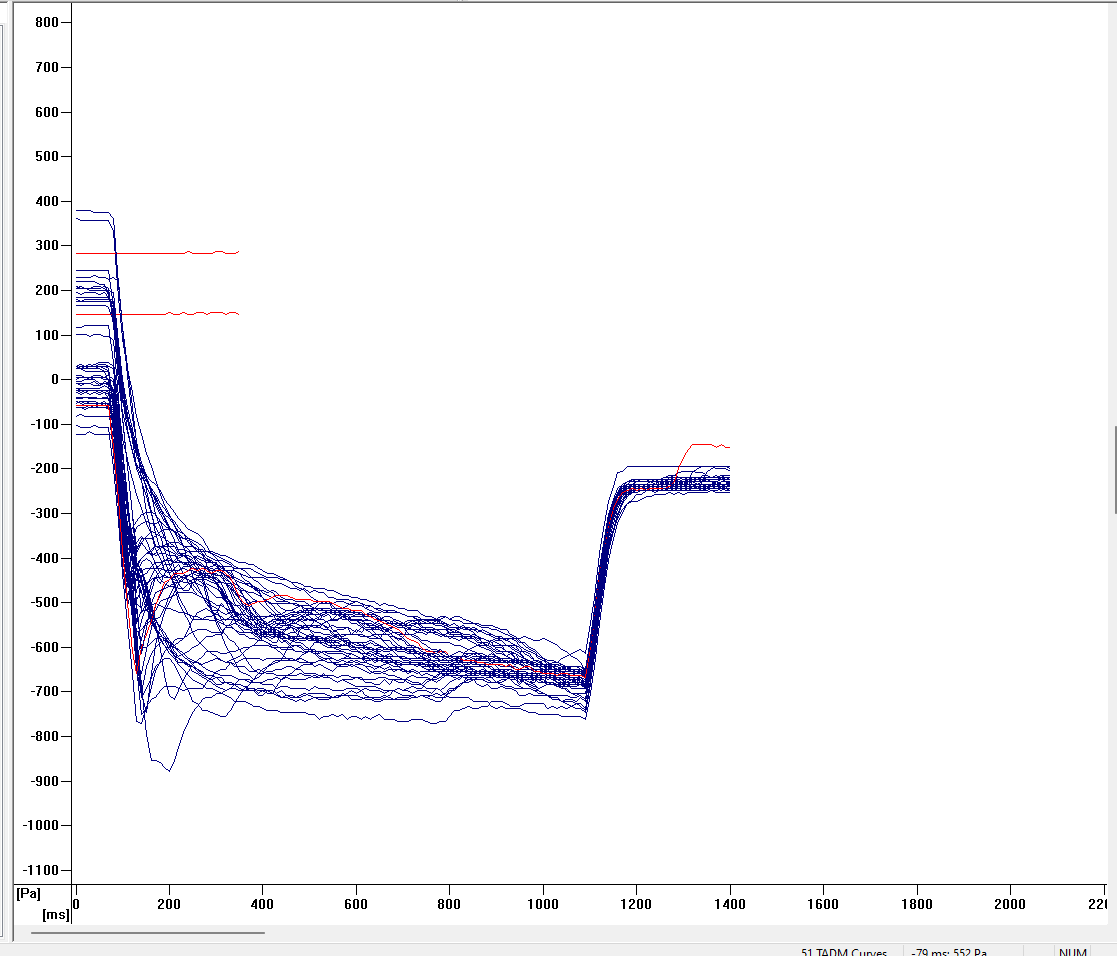Image resolution: width=1117 pixels, height=956 pixels.
Task: Click the horizontal scrollbar thumb below chart
Action: pos(147,932)
